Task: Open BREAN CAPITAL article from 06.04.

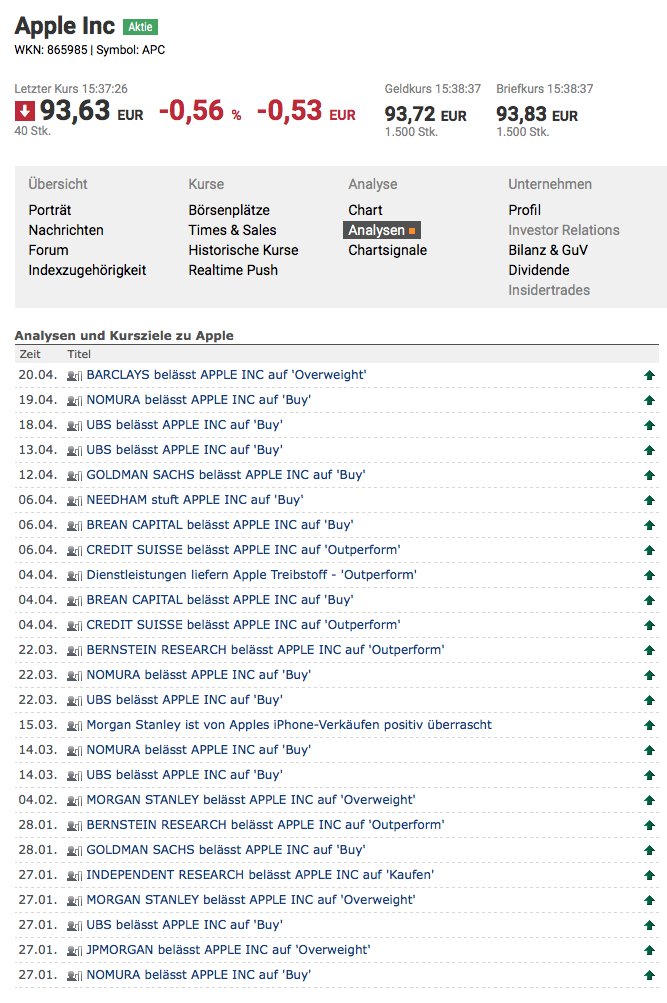Action: 220,525
